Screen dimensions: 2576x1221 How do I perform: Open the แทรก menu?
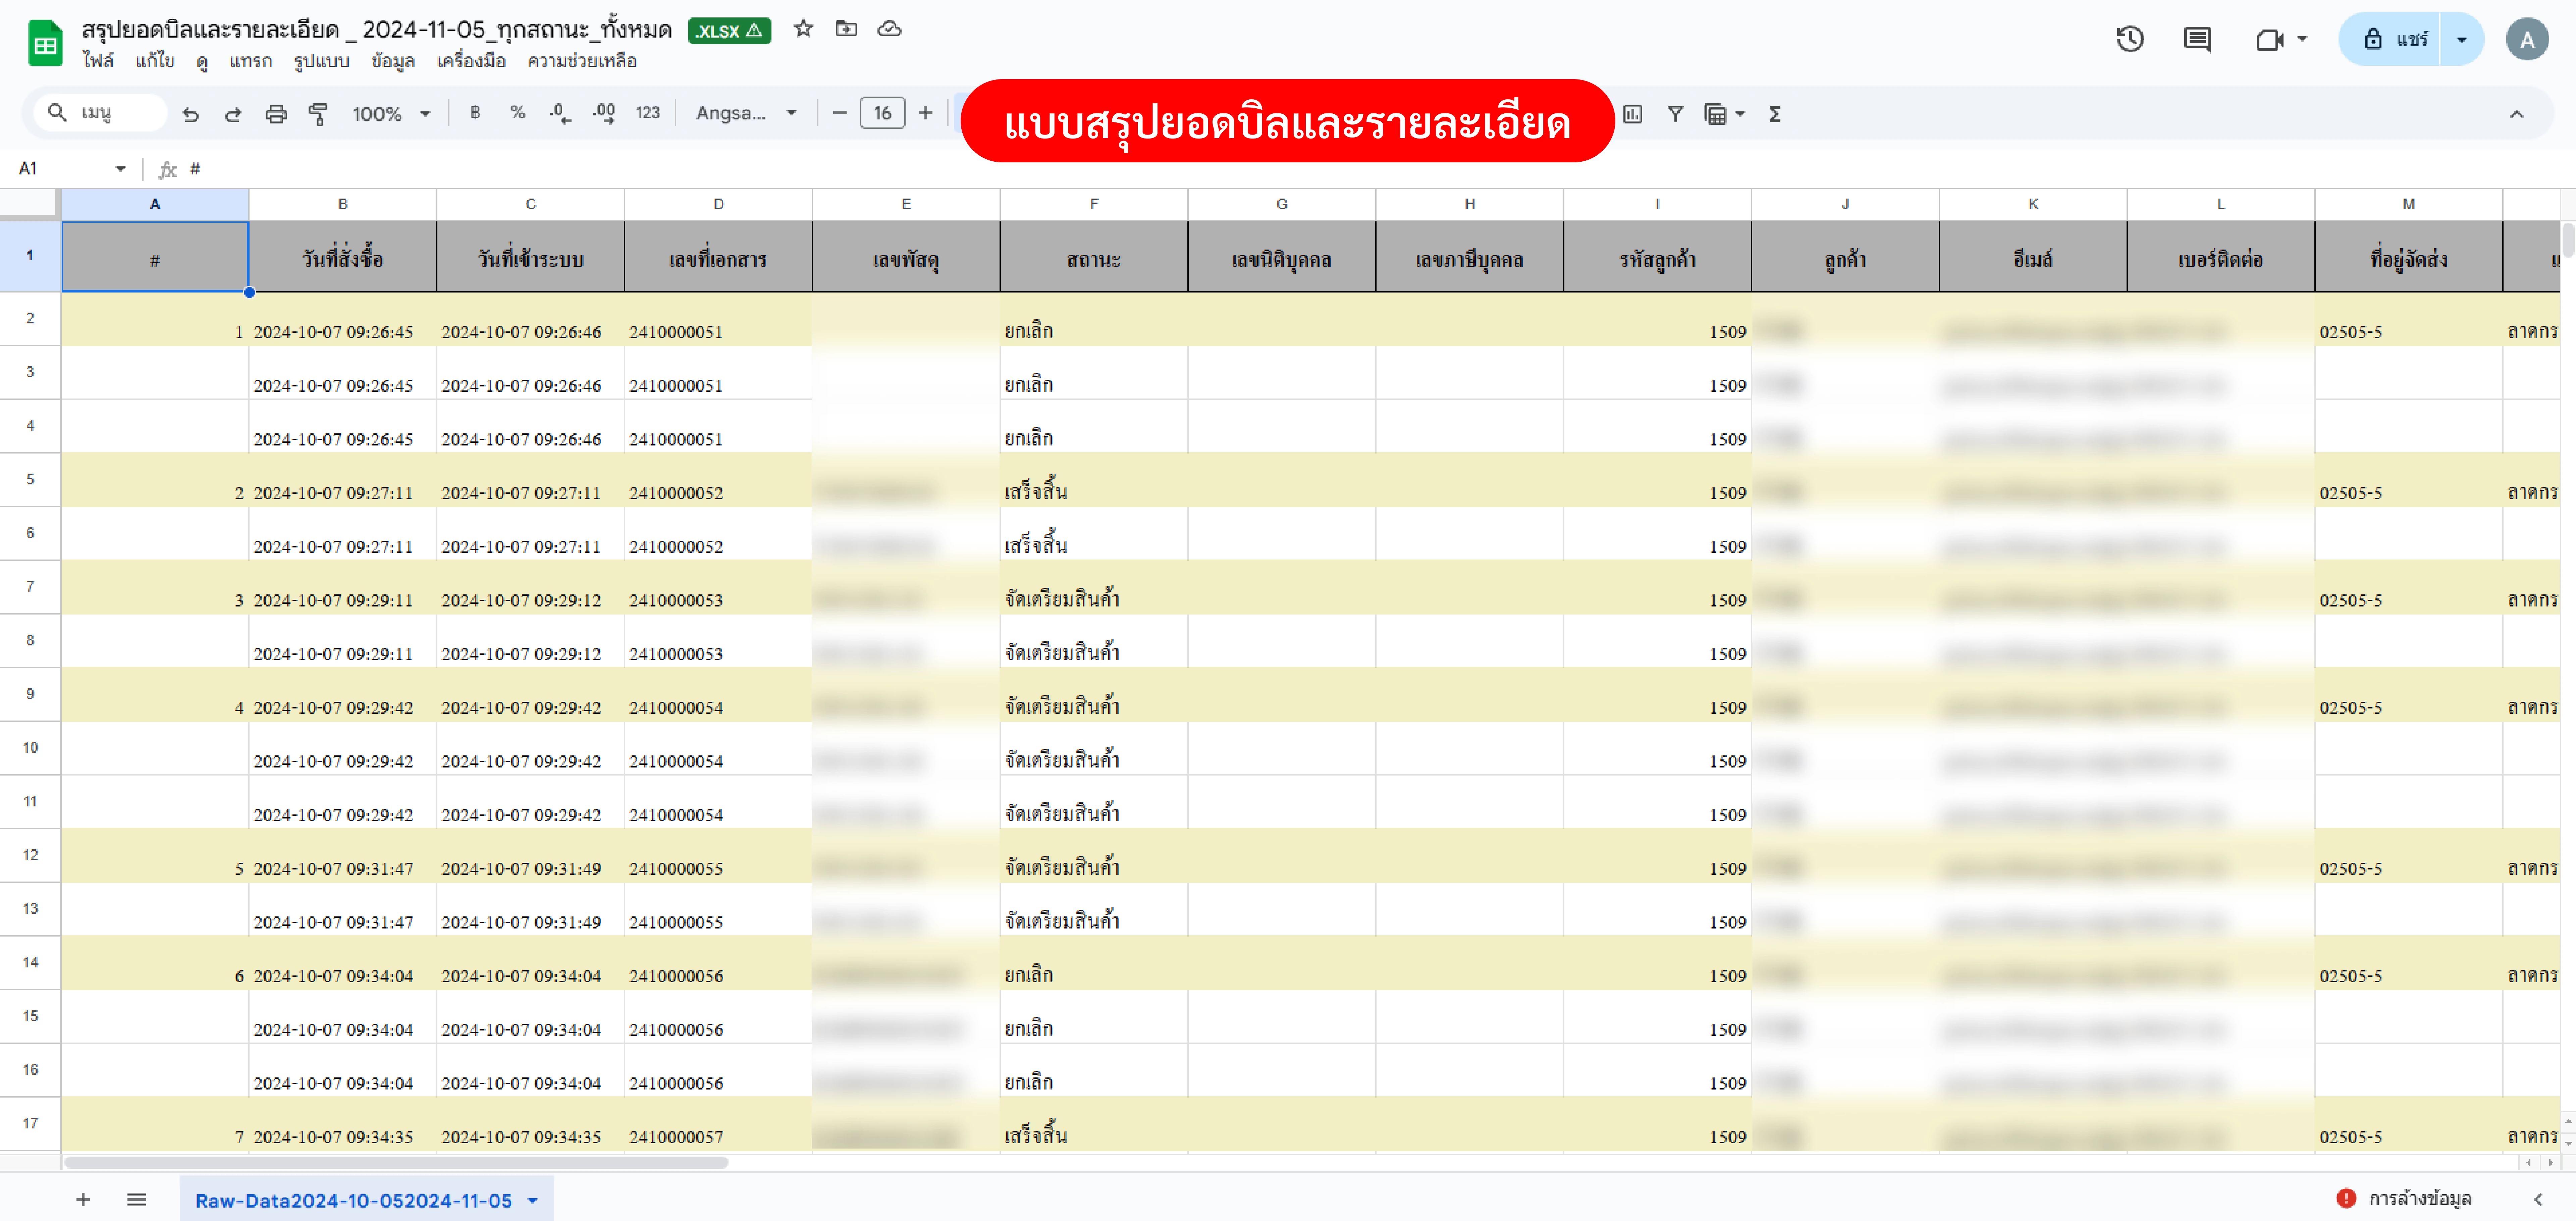click(250, 61)
